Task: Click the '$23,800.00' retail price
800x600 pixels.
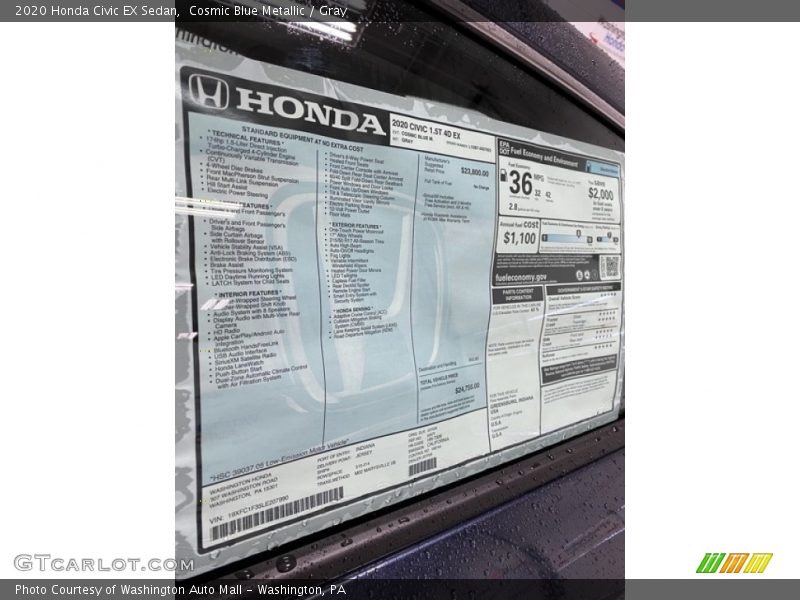Action: pyautogui.click(x=474, y=172)
